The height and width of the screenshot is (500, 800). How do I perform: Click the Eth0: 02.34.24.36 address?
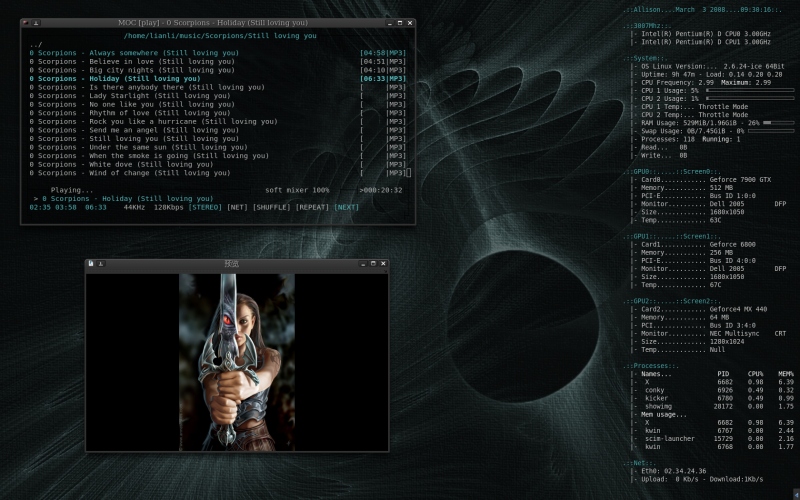[x=673, y=471]
